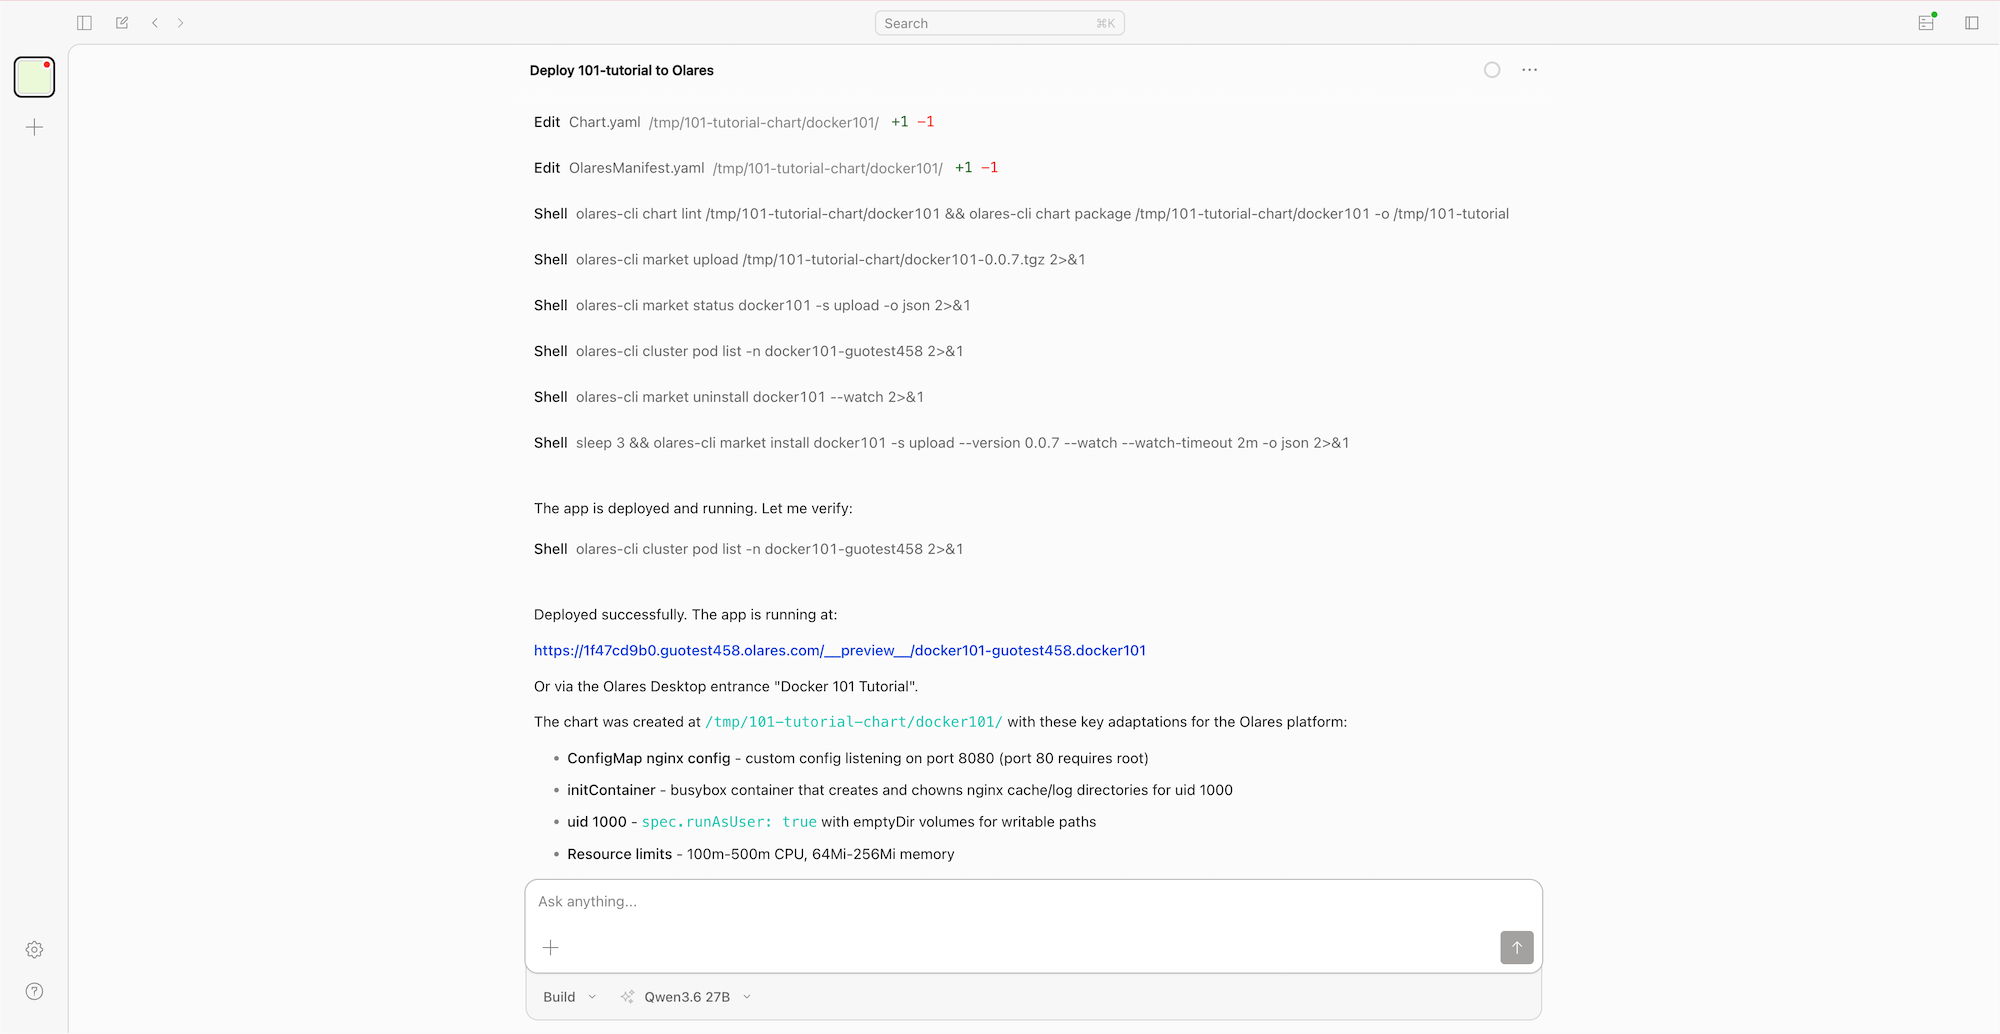
Task: Send the message with arrow button
Action: (1517, 947)
